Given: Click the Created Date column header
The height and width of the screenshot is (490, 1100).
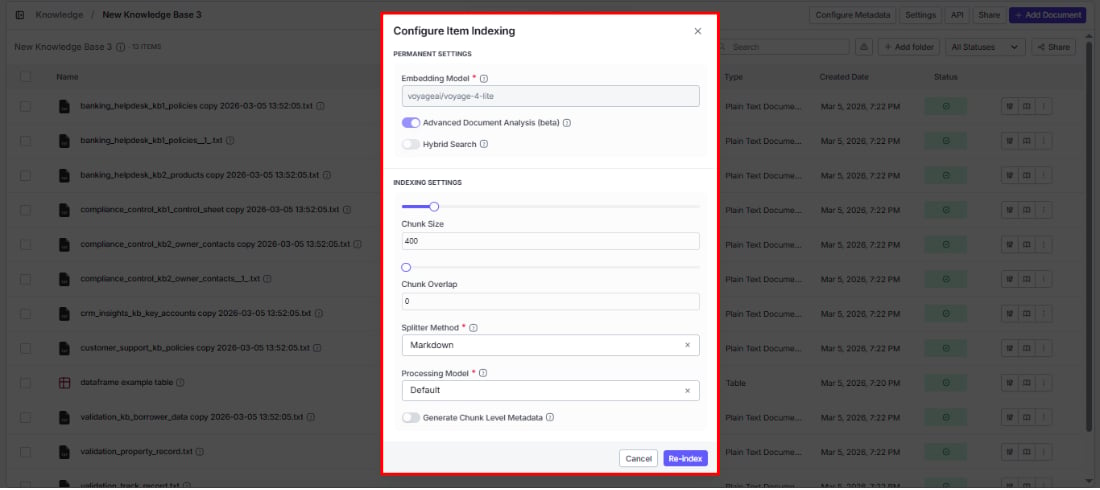Looking at the screenshot, I should 844,77.
